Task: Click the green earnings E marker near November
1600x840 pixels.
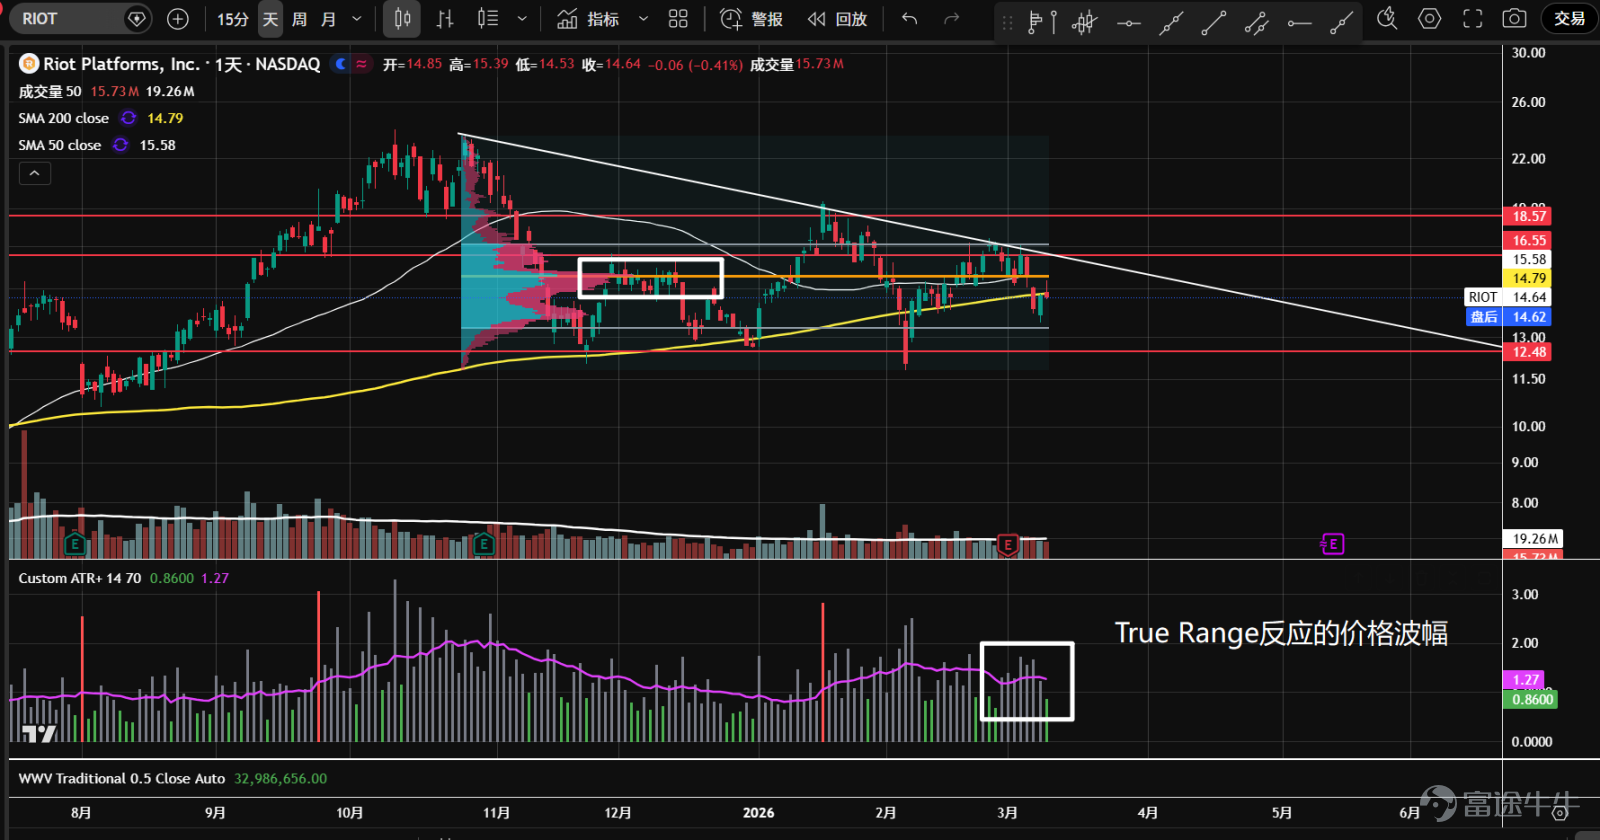Action: click(x=484, y=545)
